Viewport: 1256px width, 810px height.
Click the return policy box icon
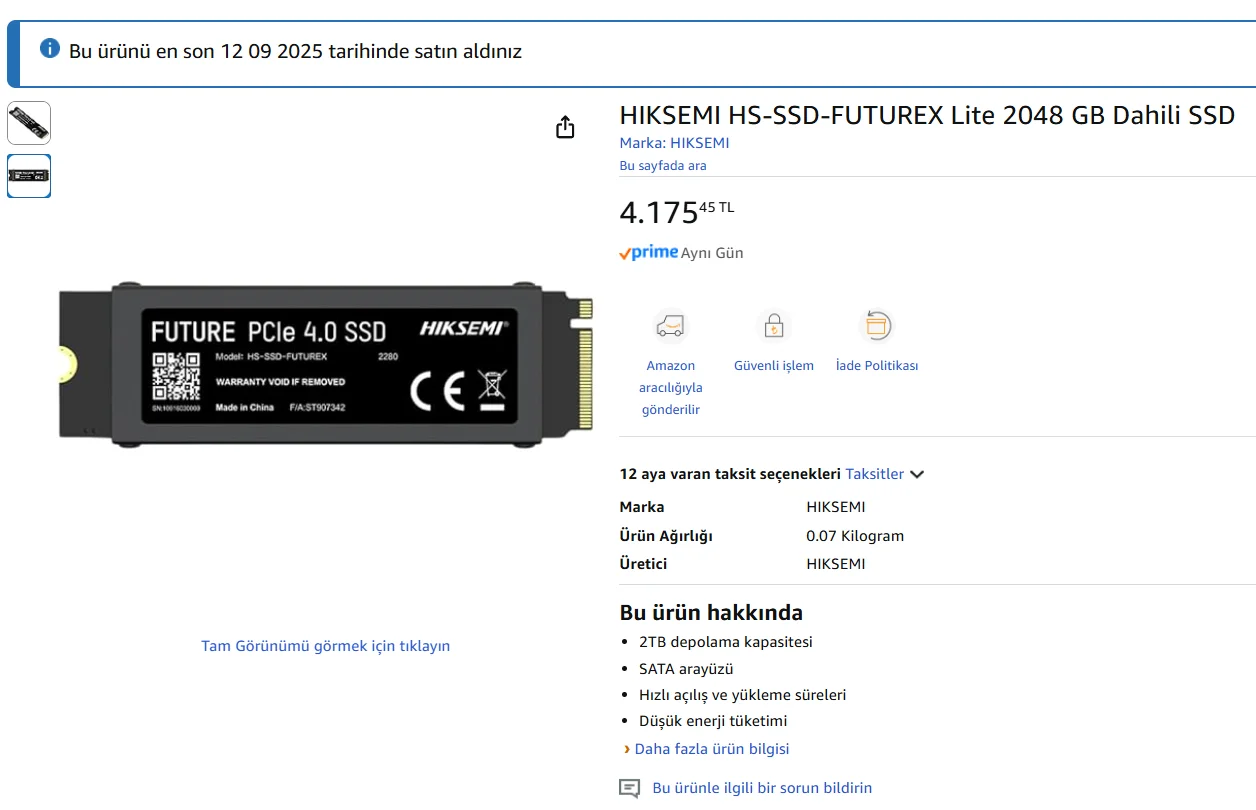click(876, 326)
